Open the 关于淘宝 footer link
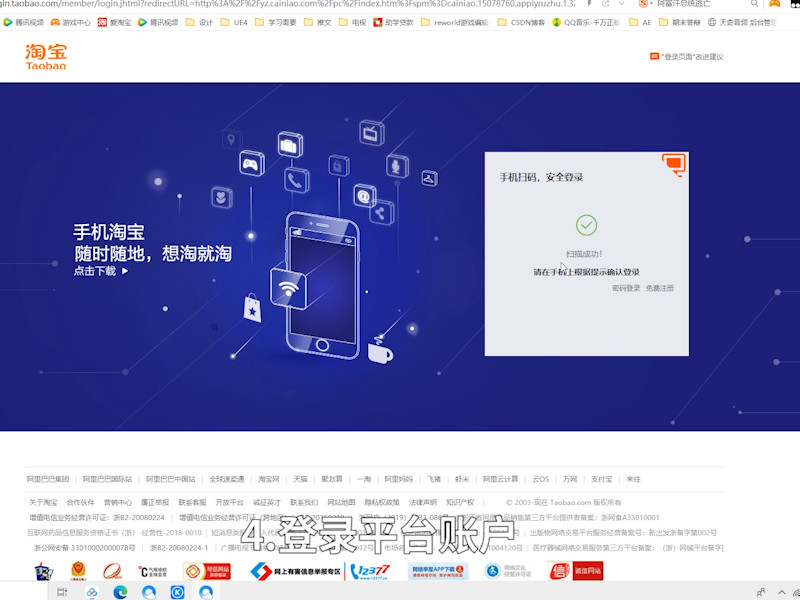The image size is (800, 600). tap(43, 503)
